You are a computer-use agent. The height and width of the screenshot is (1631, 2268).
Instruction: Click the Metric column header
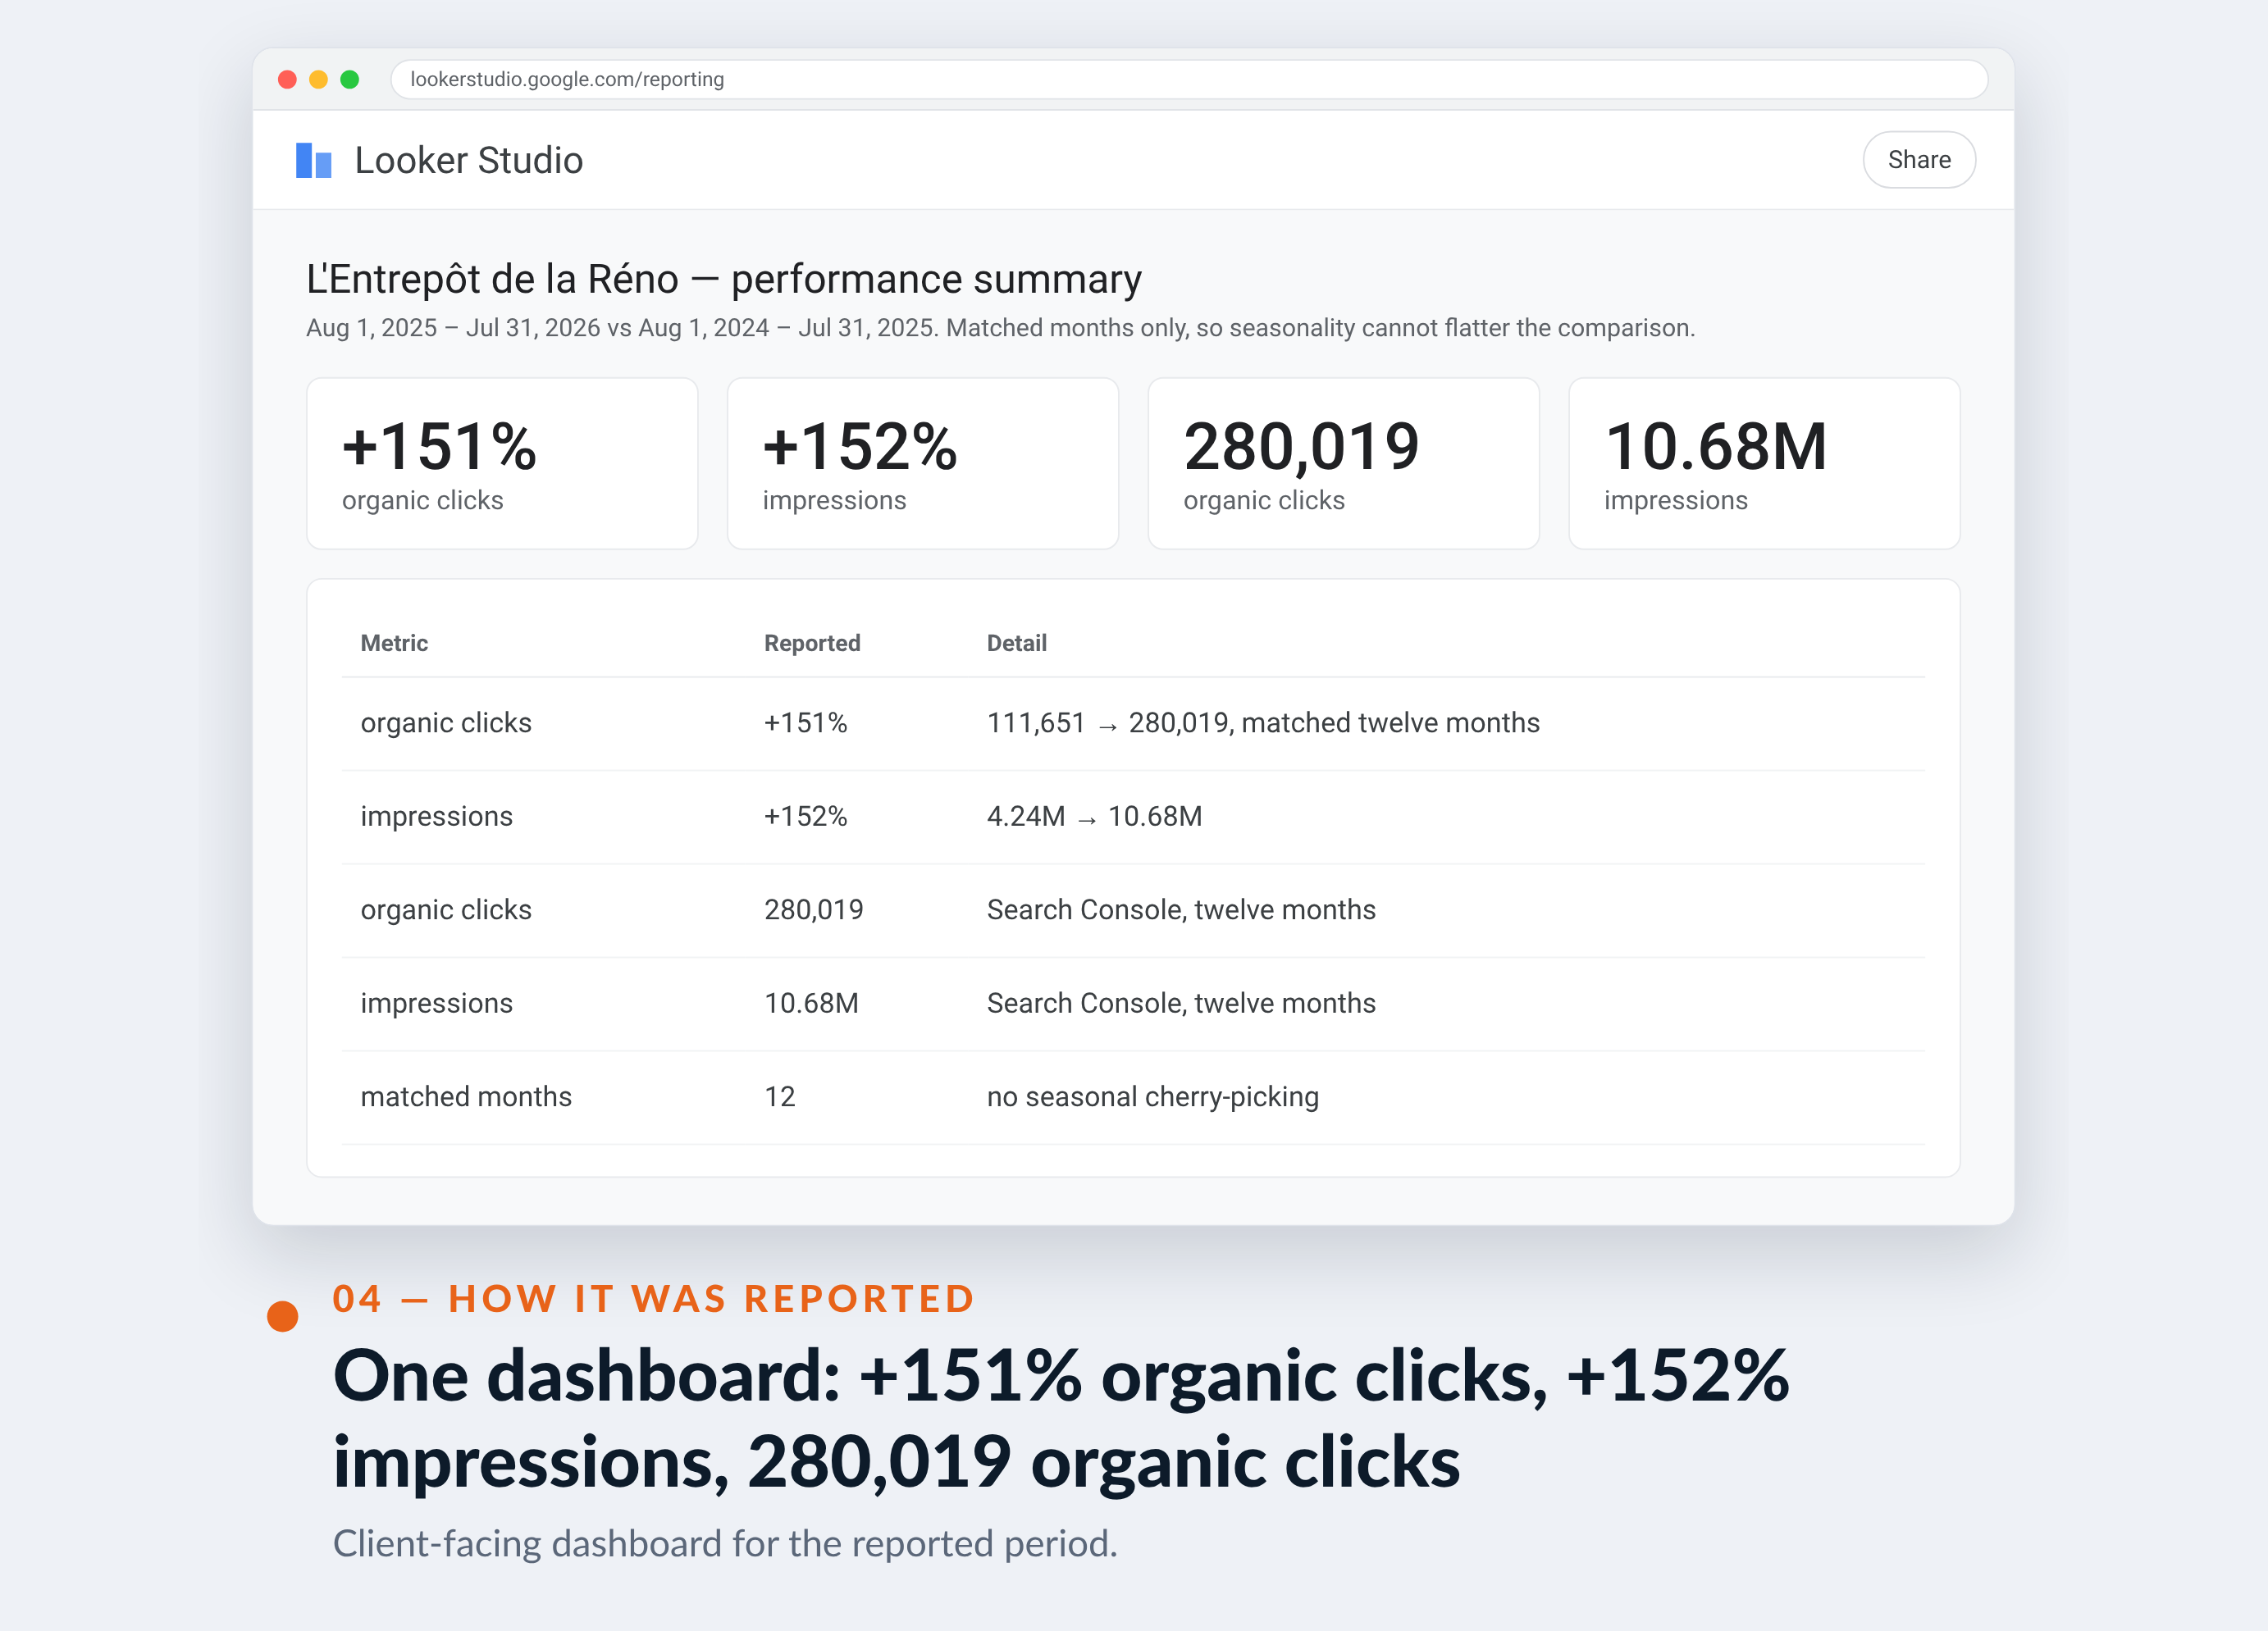[x=394, y=643]
